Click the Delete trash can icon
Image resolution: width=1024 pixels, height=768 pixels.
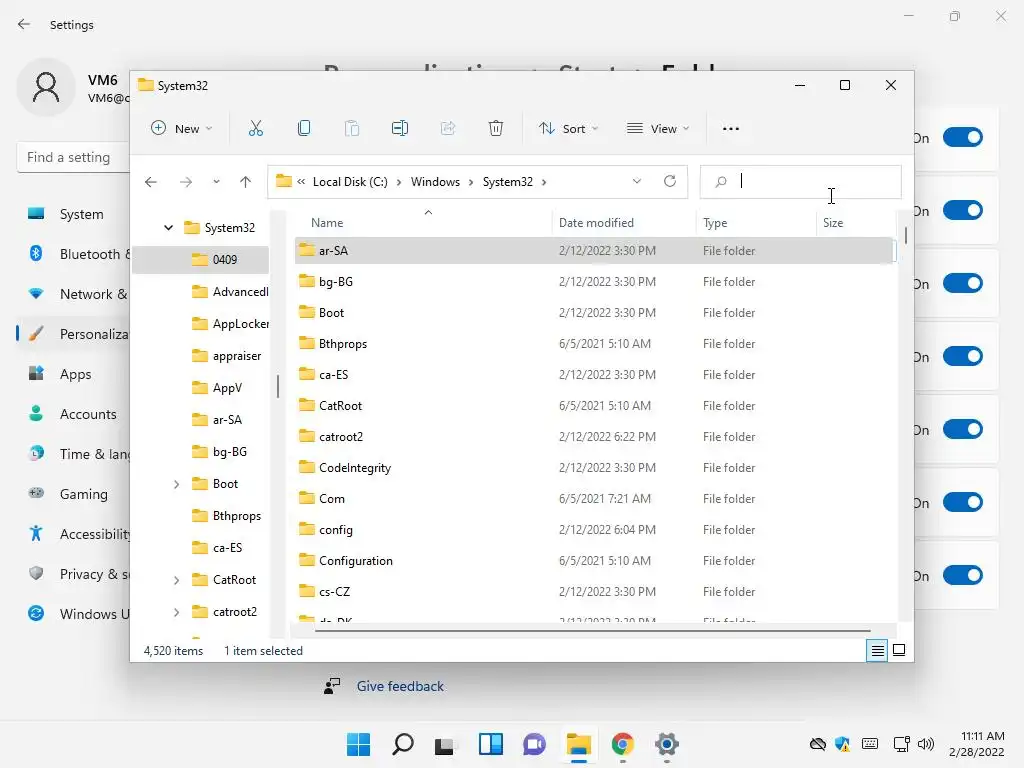(496, 129)
